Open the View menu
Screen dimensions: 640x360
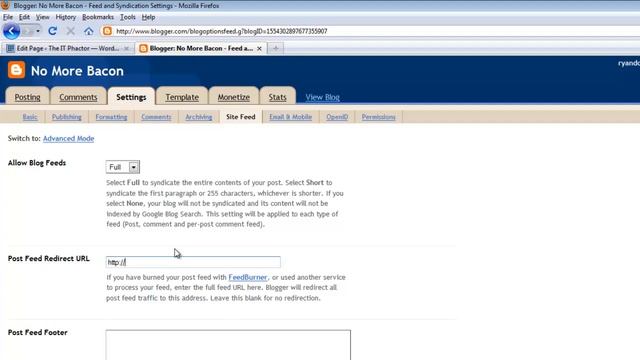(42, 17)
